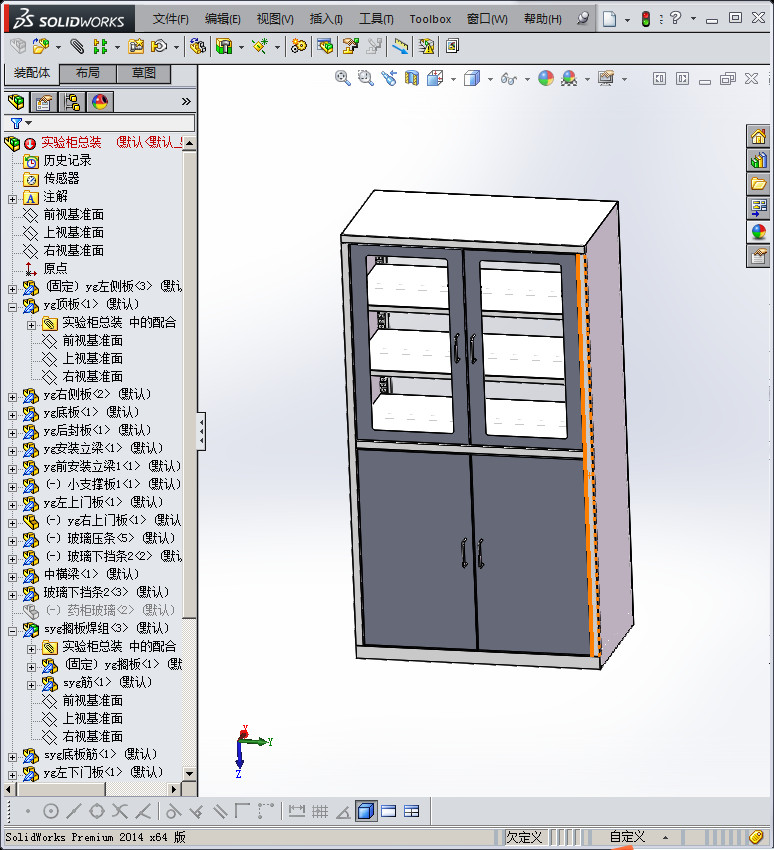
Task: Open the 插入(I) menu
Action: [326, 19]
